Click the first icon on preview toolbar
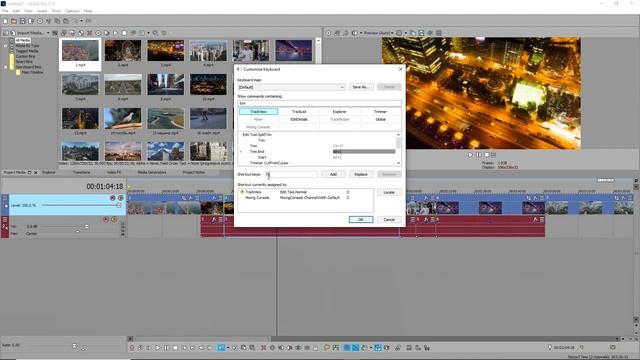The width and height of the screenshot is (640, 360). (x=329, y=33)
